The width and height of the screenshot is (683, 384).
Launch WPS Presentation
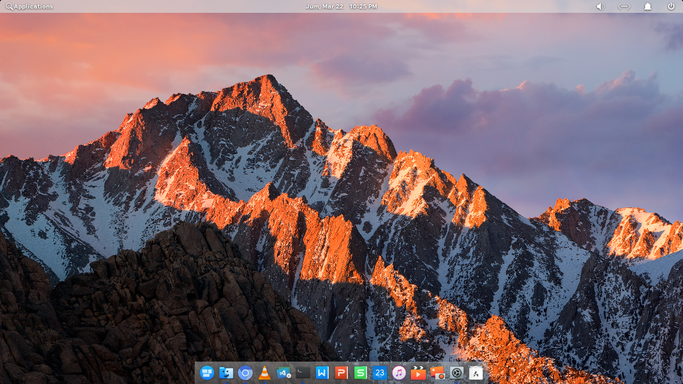click(341, 373)
